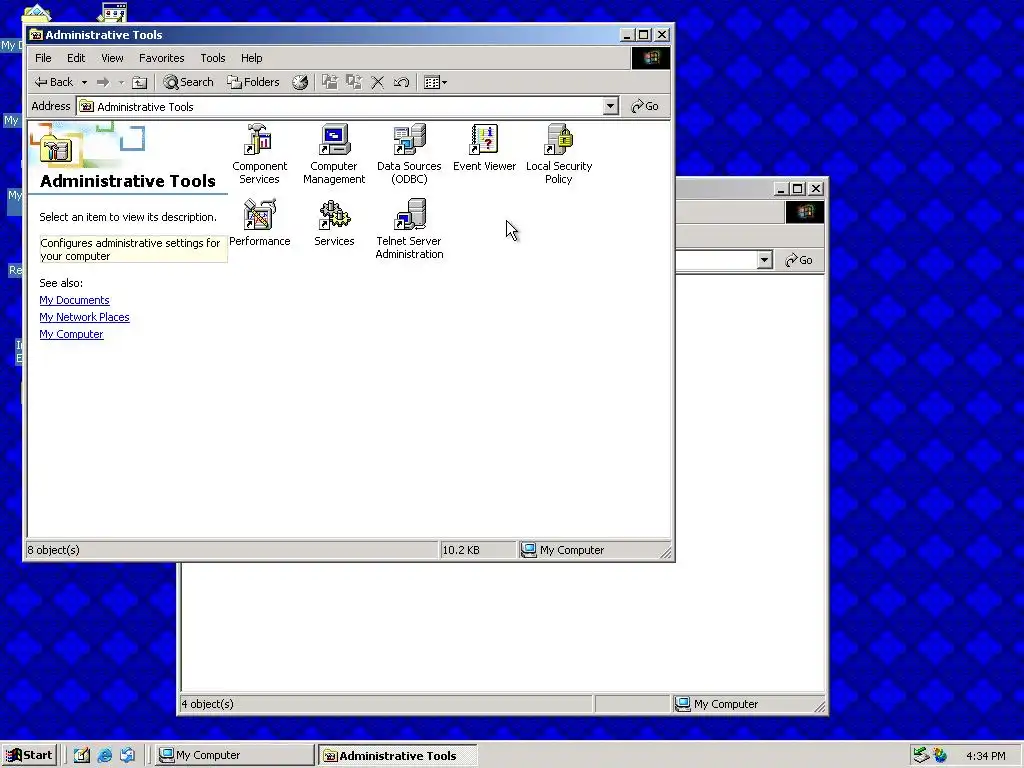Go up one folder level
This screenshot has width=1024, height=768.
click(140, 82)
